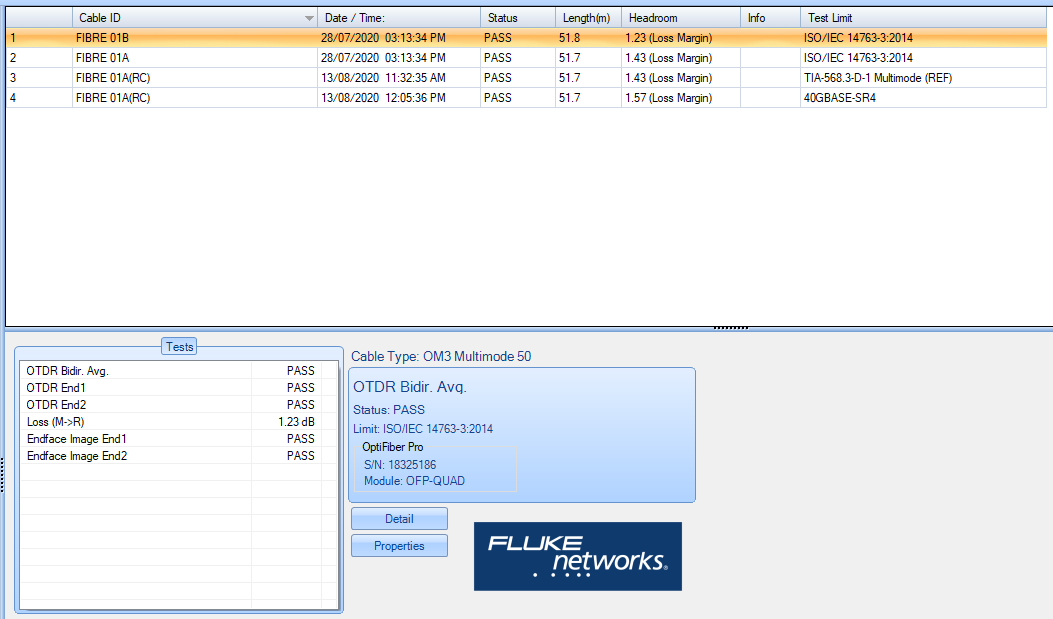Click the Length(m) column header
1053x619 pixels.
[x=586, y=18]
